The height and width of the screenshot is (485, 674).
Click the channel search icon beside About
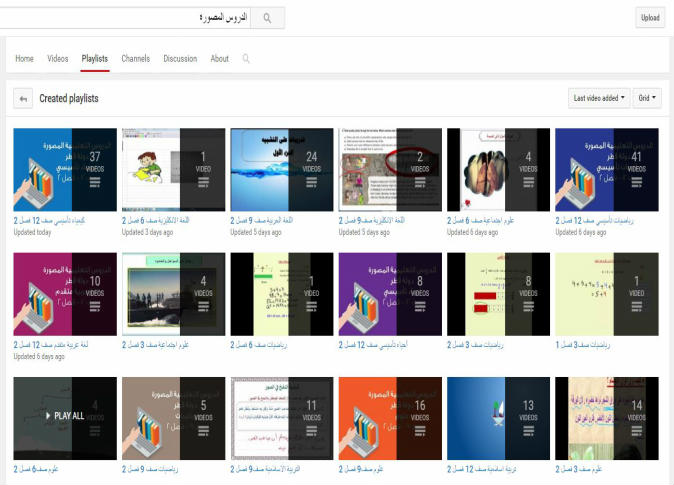click(246, 59)
